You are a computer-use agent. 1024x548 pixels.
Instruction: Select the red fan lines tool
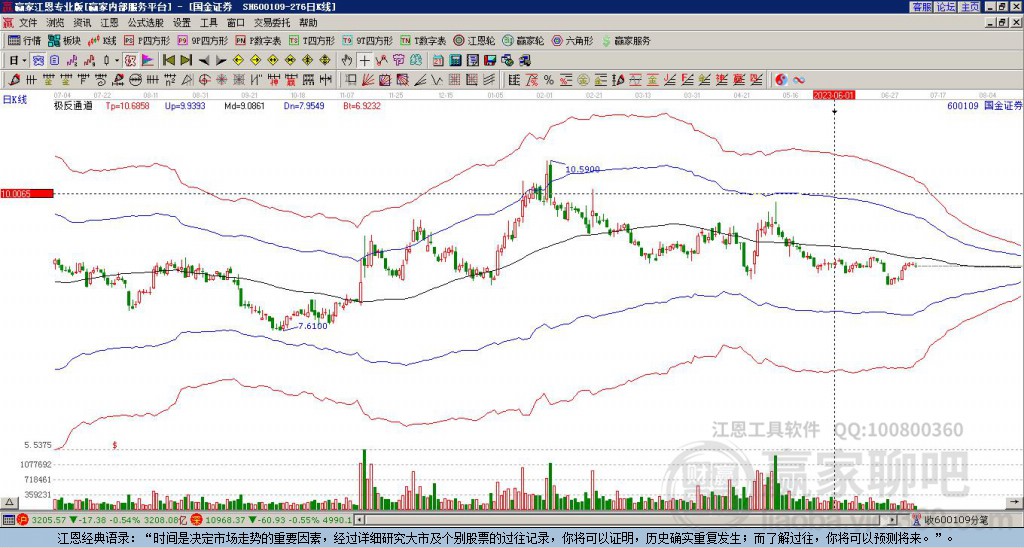click(368, 80)
